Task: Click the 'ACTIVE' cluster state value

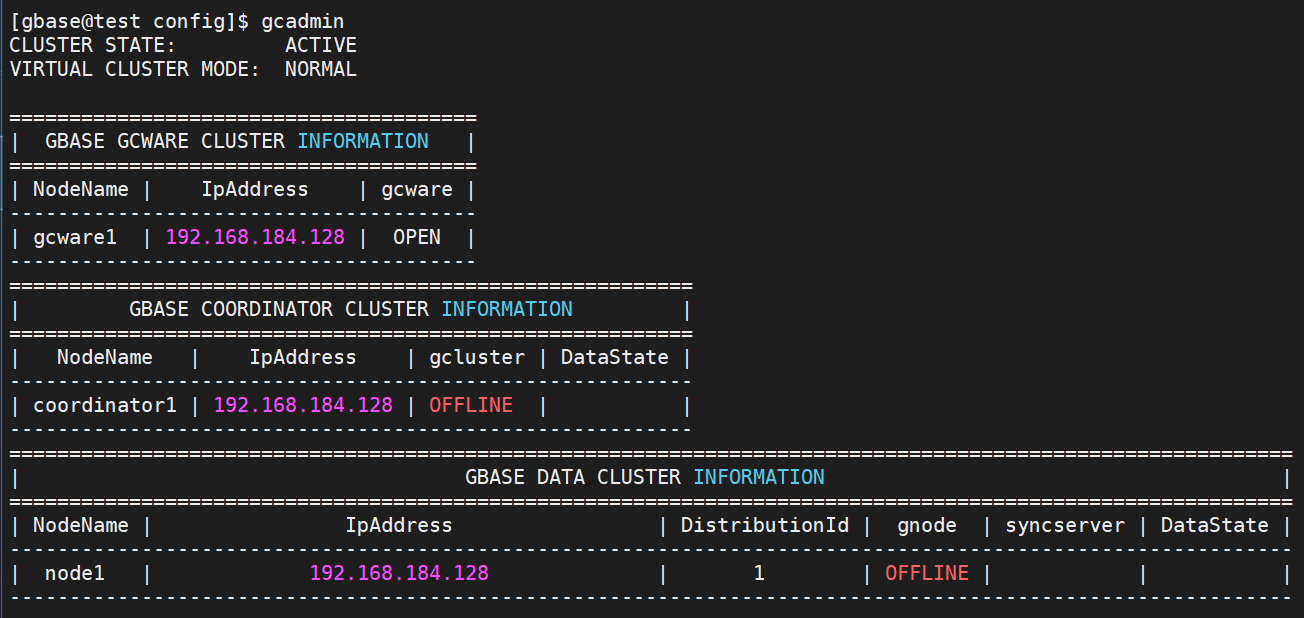Action: 321,45
